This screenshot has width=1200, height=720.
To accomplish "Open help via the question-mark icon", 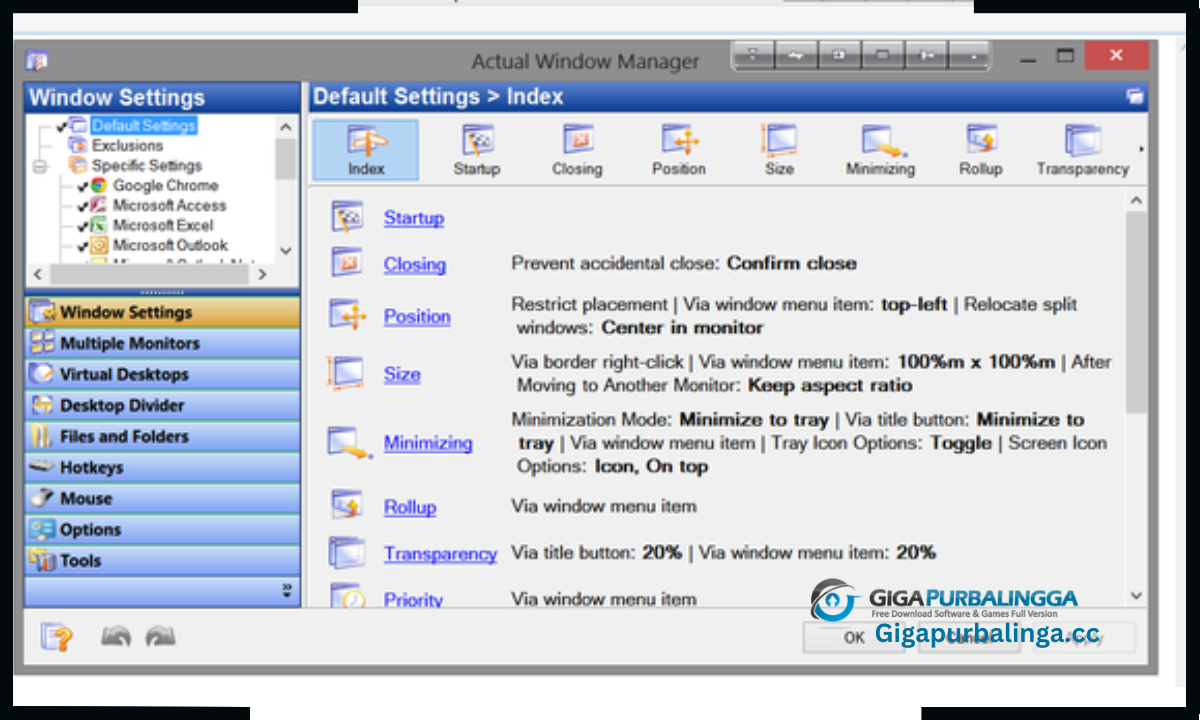I will [x=57, y=636].
